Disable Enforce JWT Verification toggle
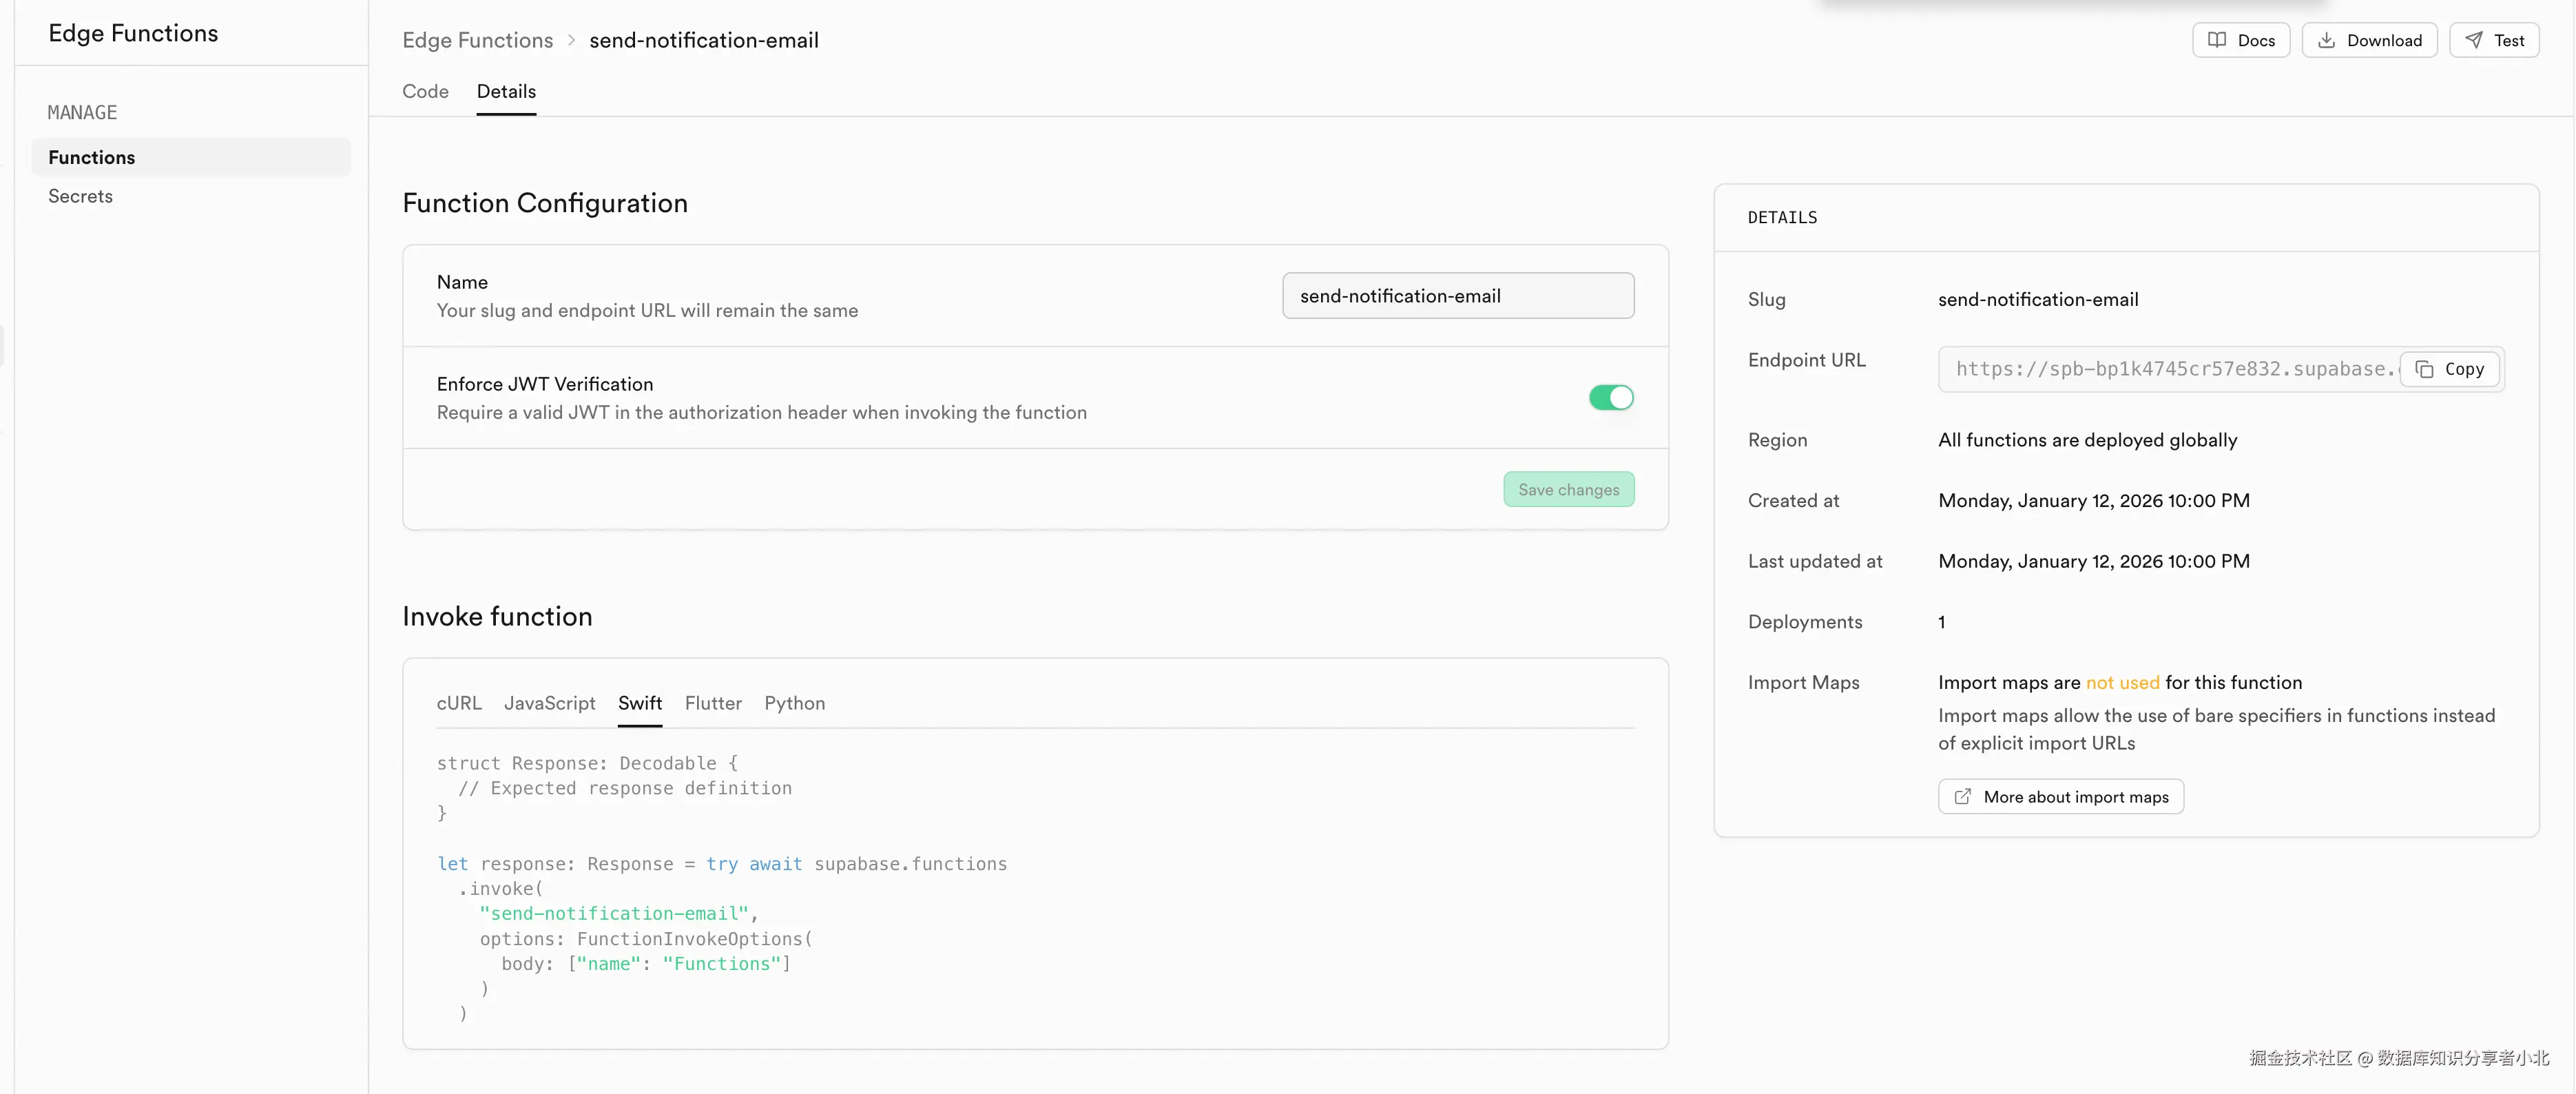The image size is (2576, 1094). [1611, 398]
